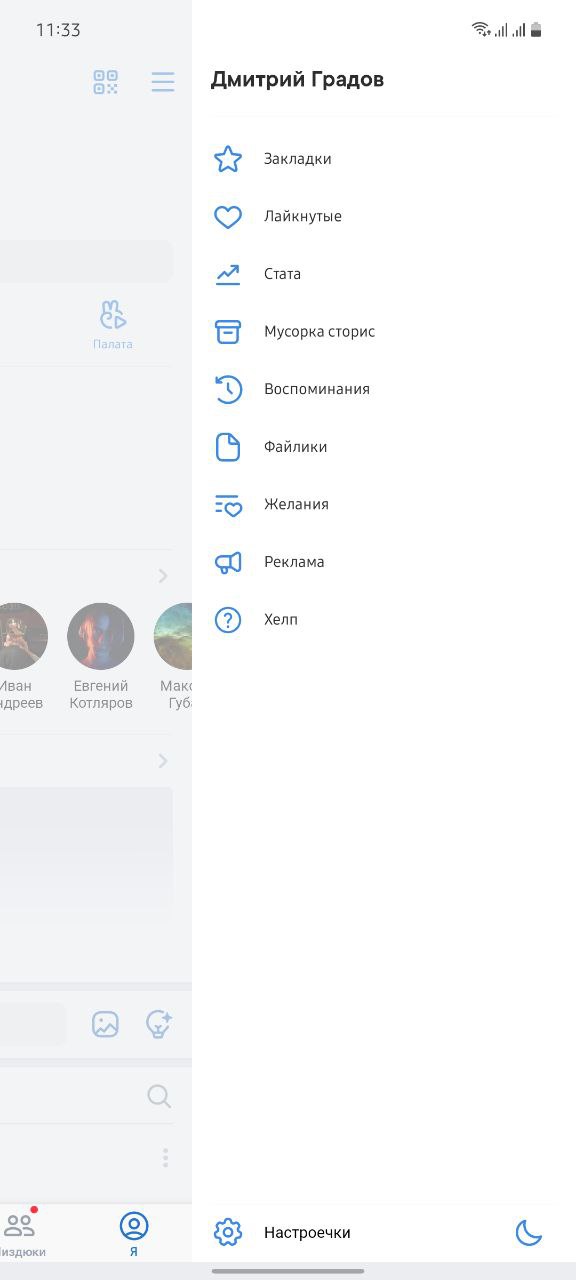Expand friends section chevron above avatars
The image size is (576, 1280).
pos(163,576)
